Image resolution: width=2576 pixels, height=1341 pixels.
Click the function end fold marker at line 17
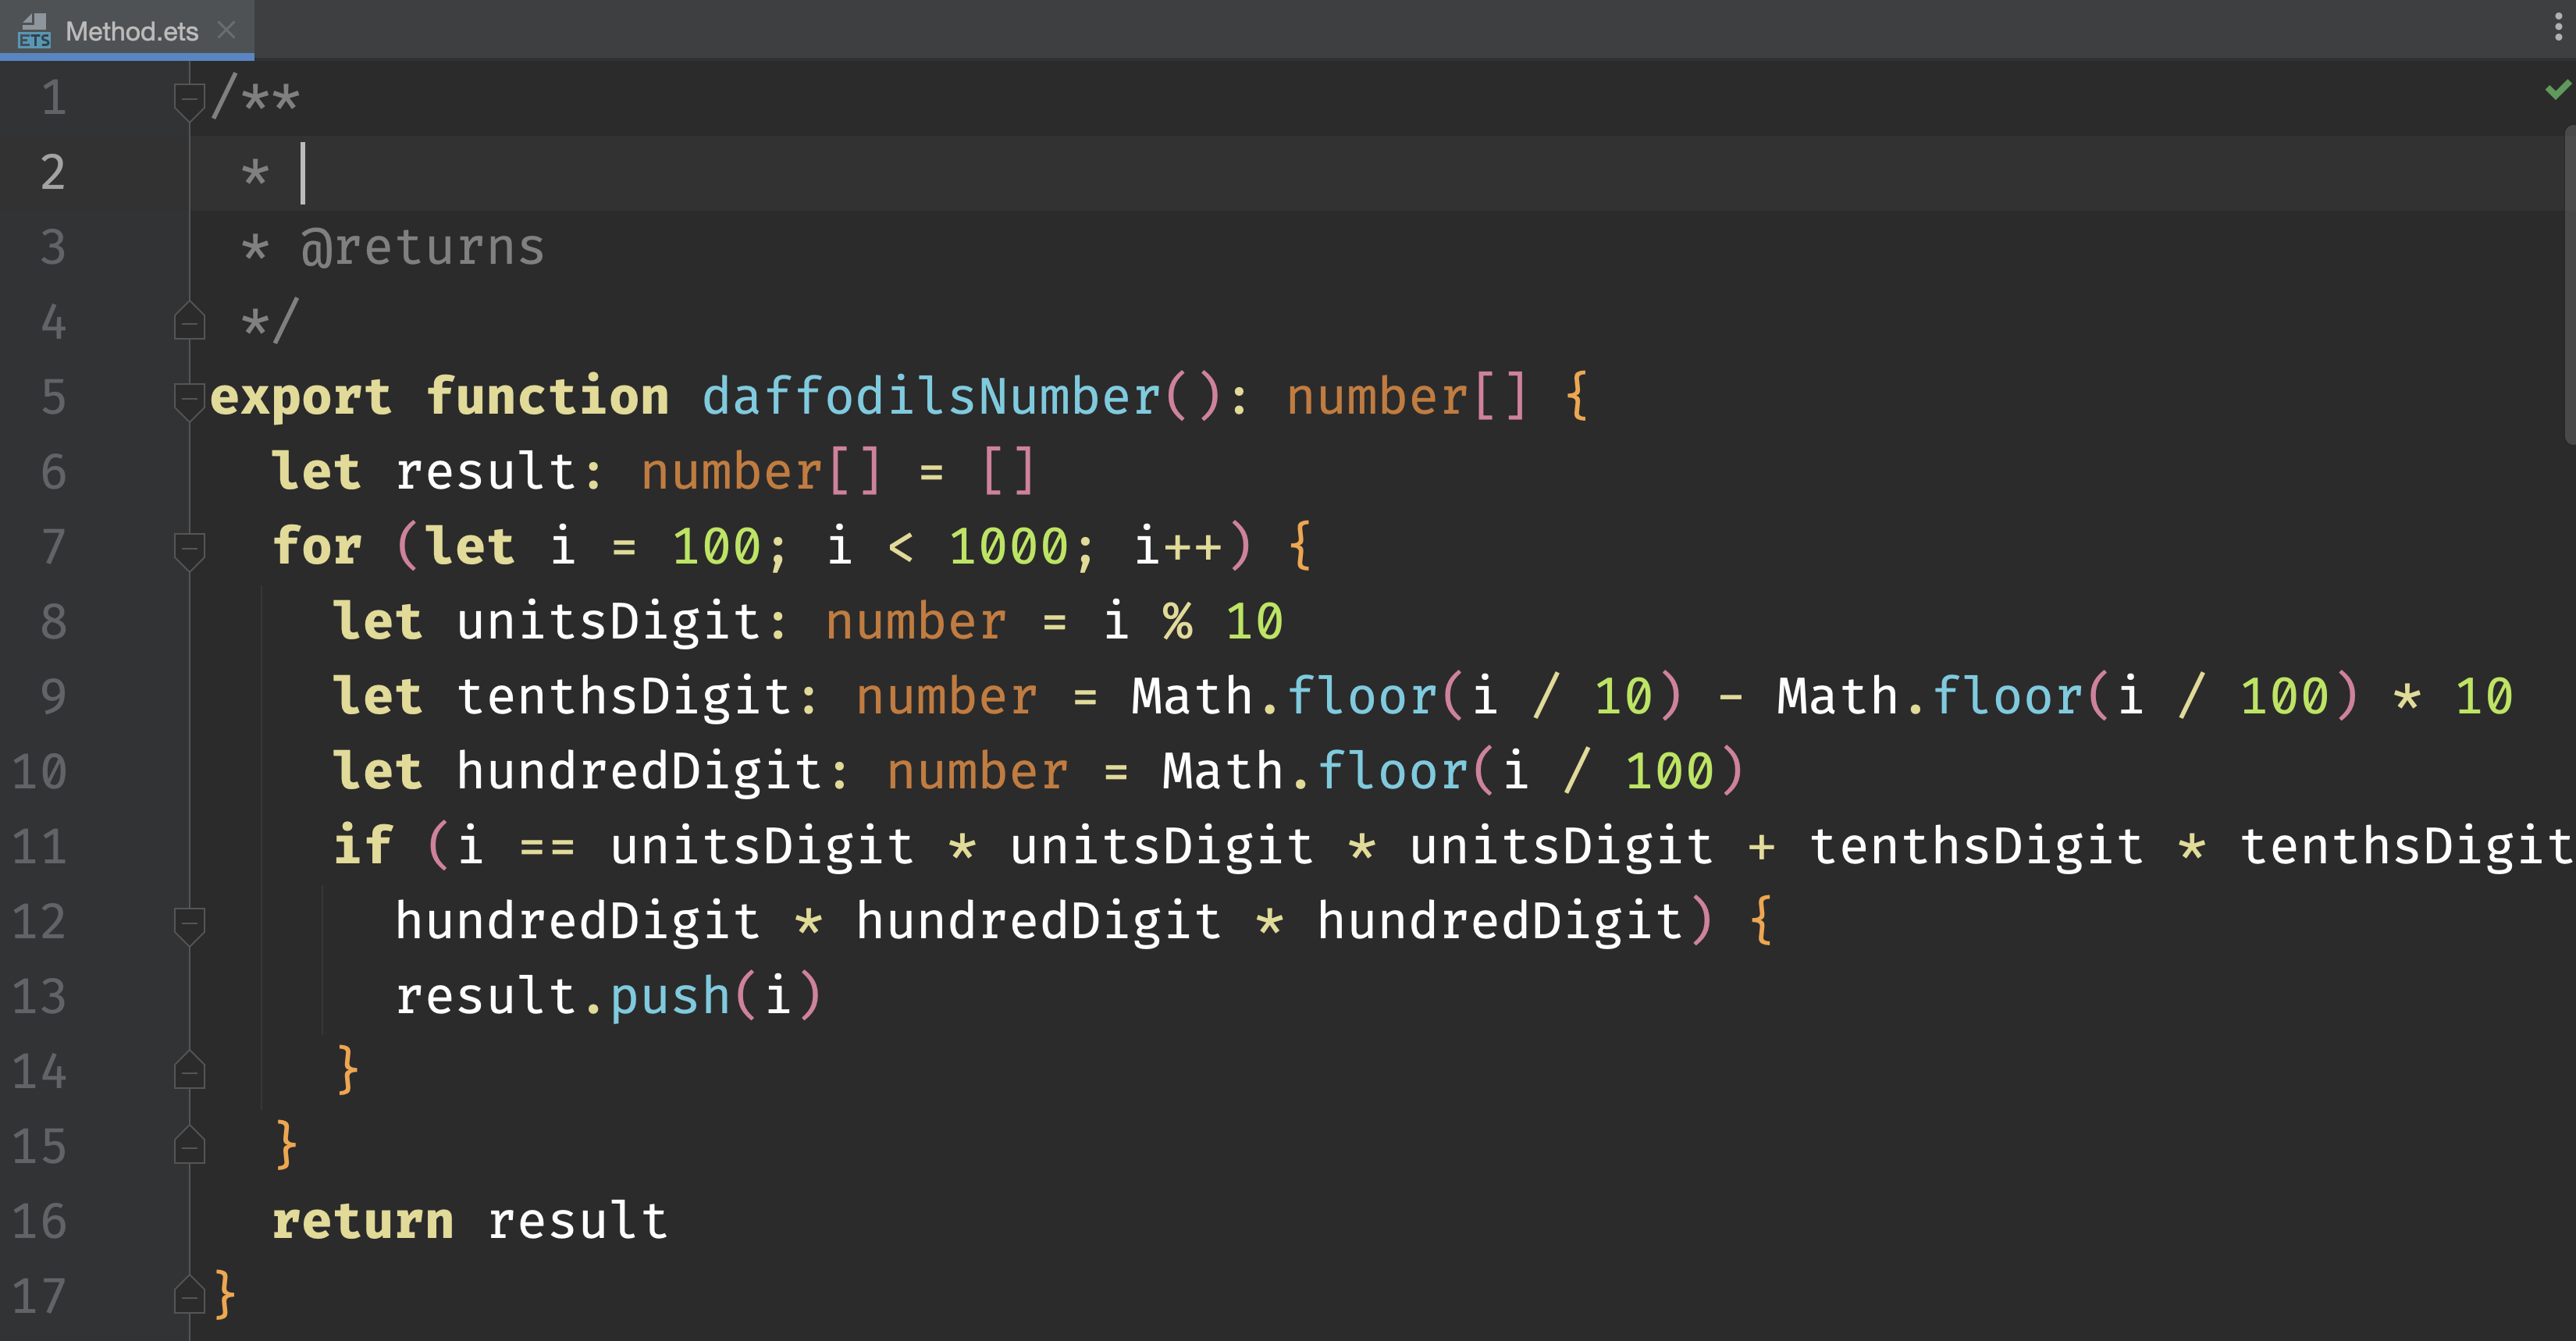pyautogui.click(x=188, y=1296)
